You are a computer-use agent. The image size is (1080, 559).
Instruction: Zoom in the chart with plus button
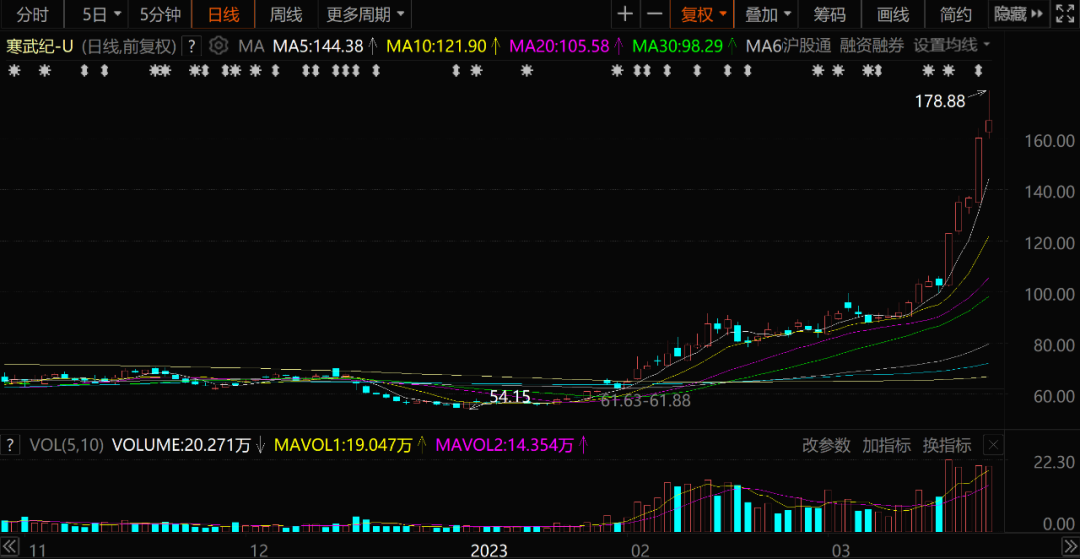[625, 14]
